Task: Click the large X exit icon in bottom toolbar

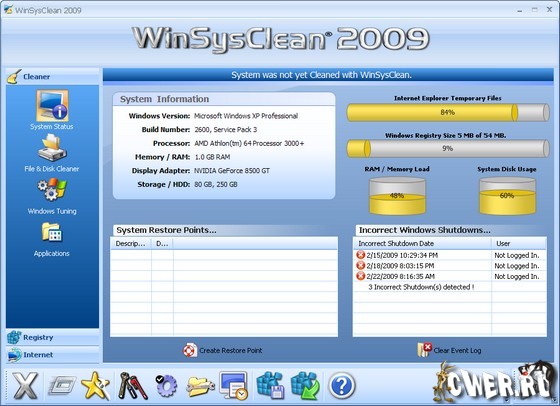Action: point(25,386)
